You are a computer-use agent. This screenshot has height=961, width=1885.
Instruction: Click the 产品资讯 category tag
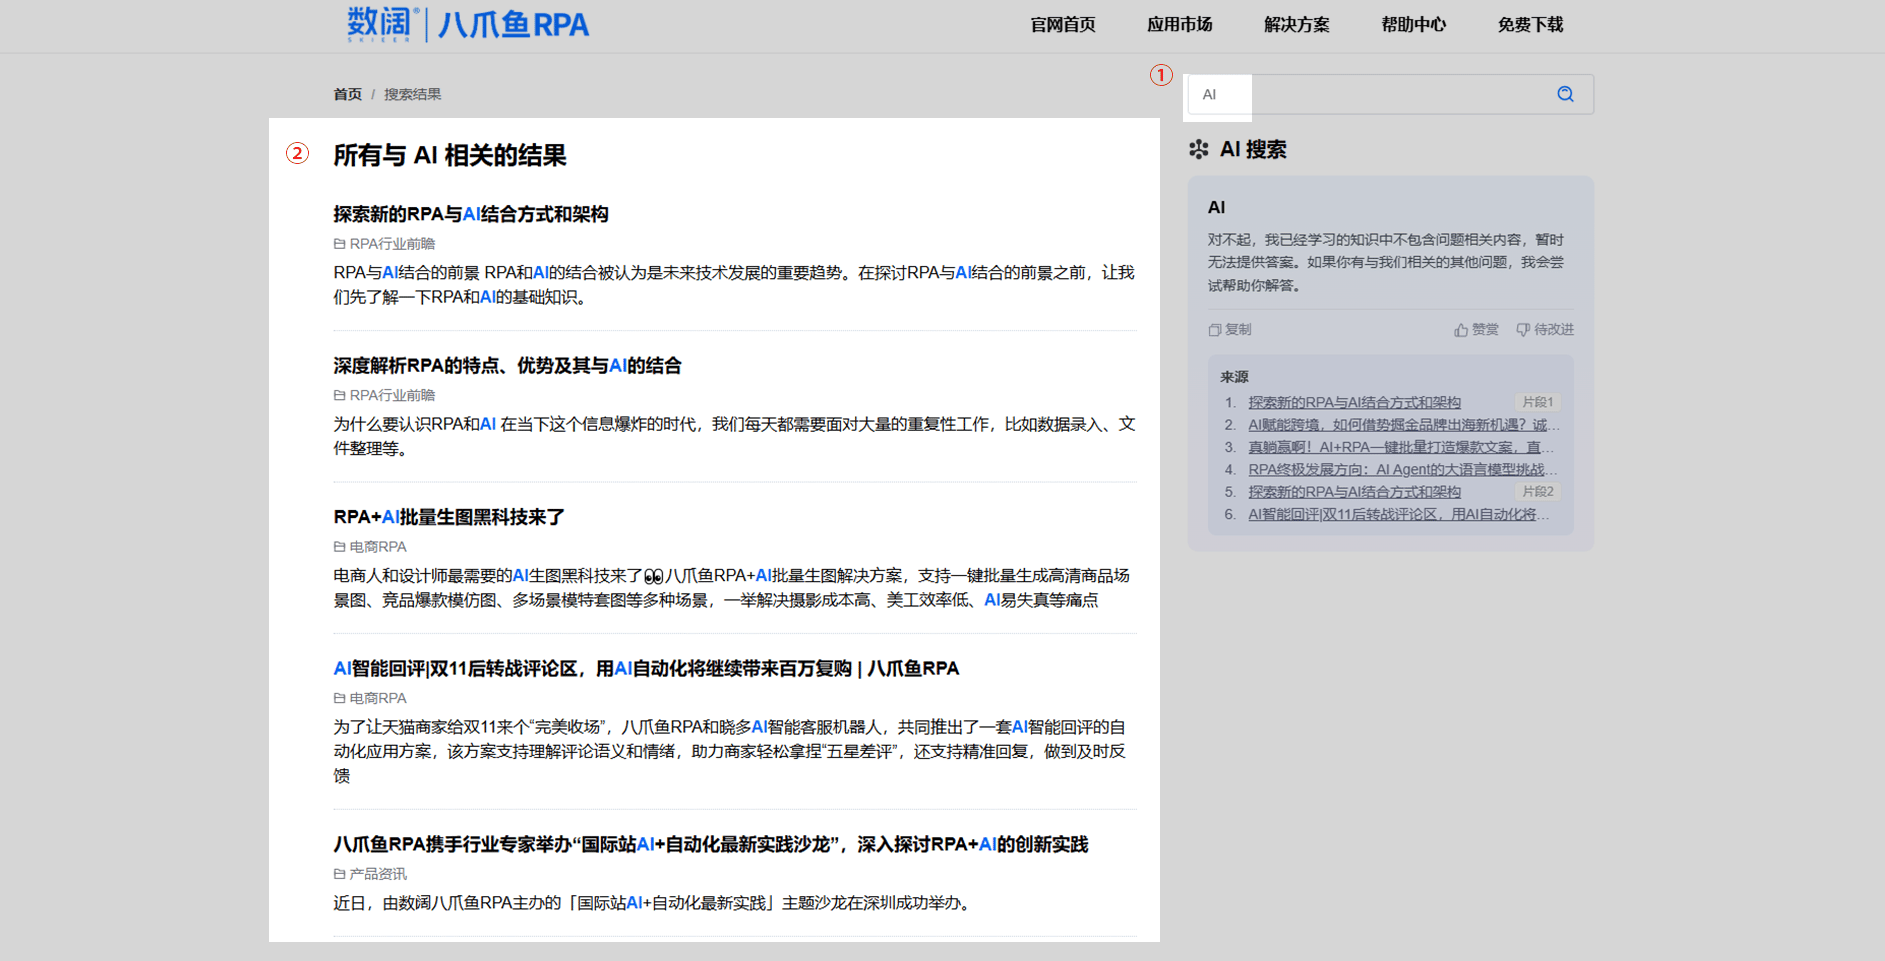point(378,874)
